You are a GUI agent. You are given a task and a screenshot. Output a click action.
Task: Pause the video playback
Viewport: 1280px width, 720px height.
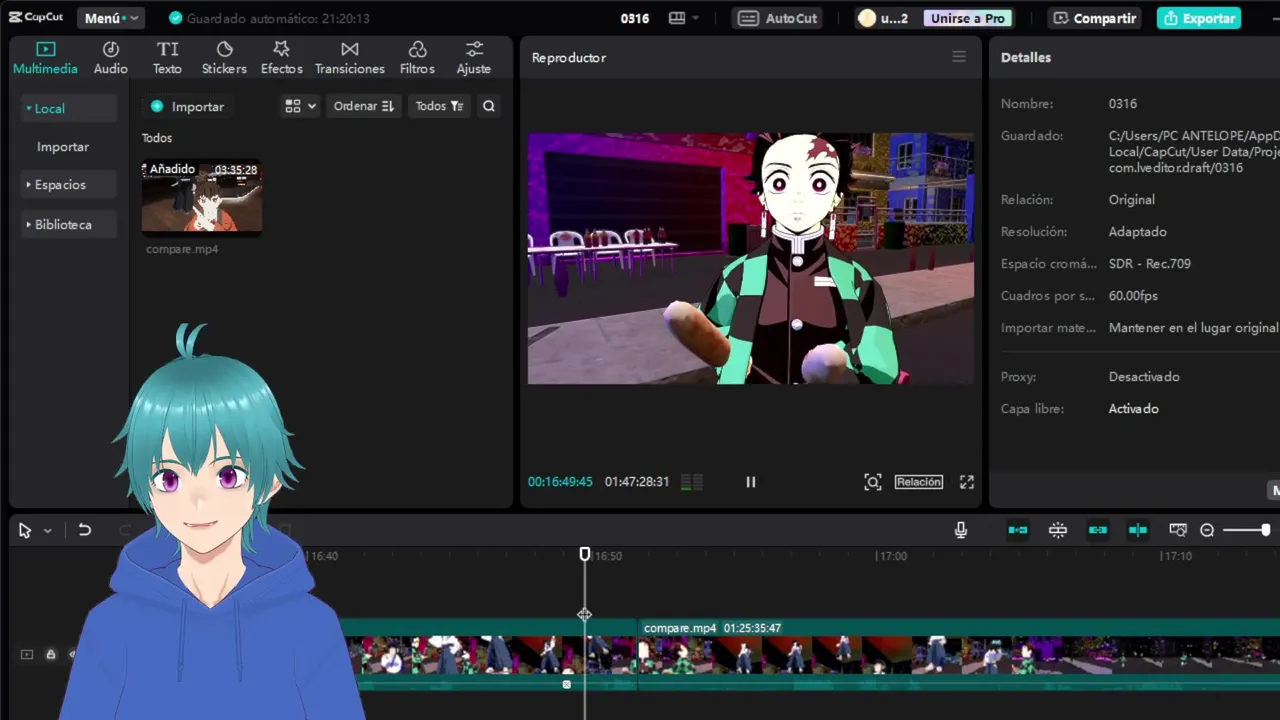pyautogui.click(x=750, y=482)
